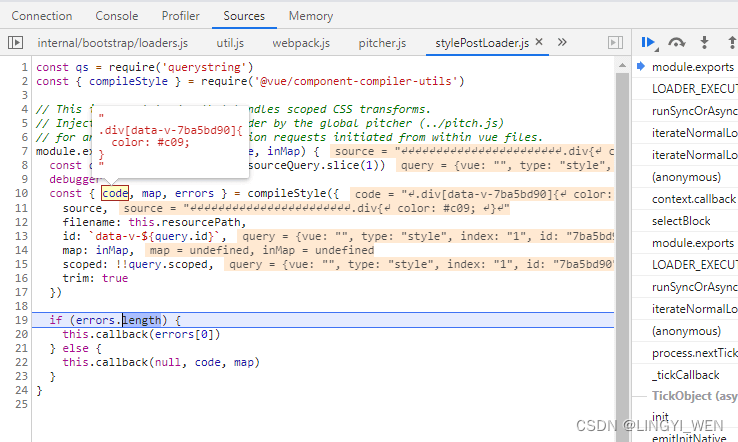Image resolution: width=738 pixels, height=442 pixels.
Task: Click the code editor vertical scrollbar thumb
Action: (x=622, y=257)
